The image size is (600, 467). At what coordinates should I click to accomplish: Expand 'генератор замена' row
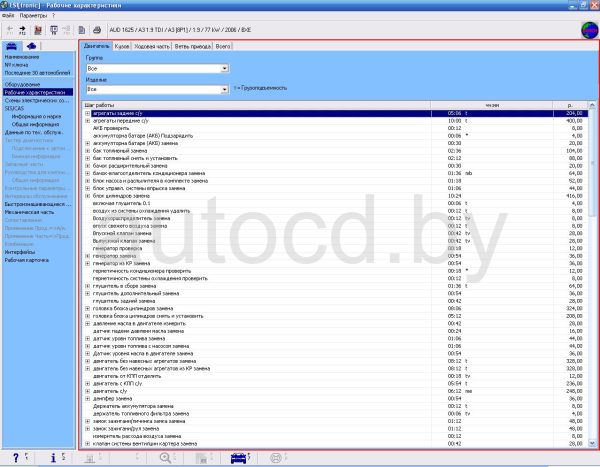[x=88, y=256]
